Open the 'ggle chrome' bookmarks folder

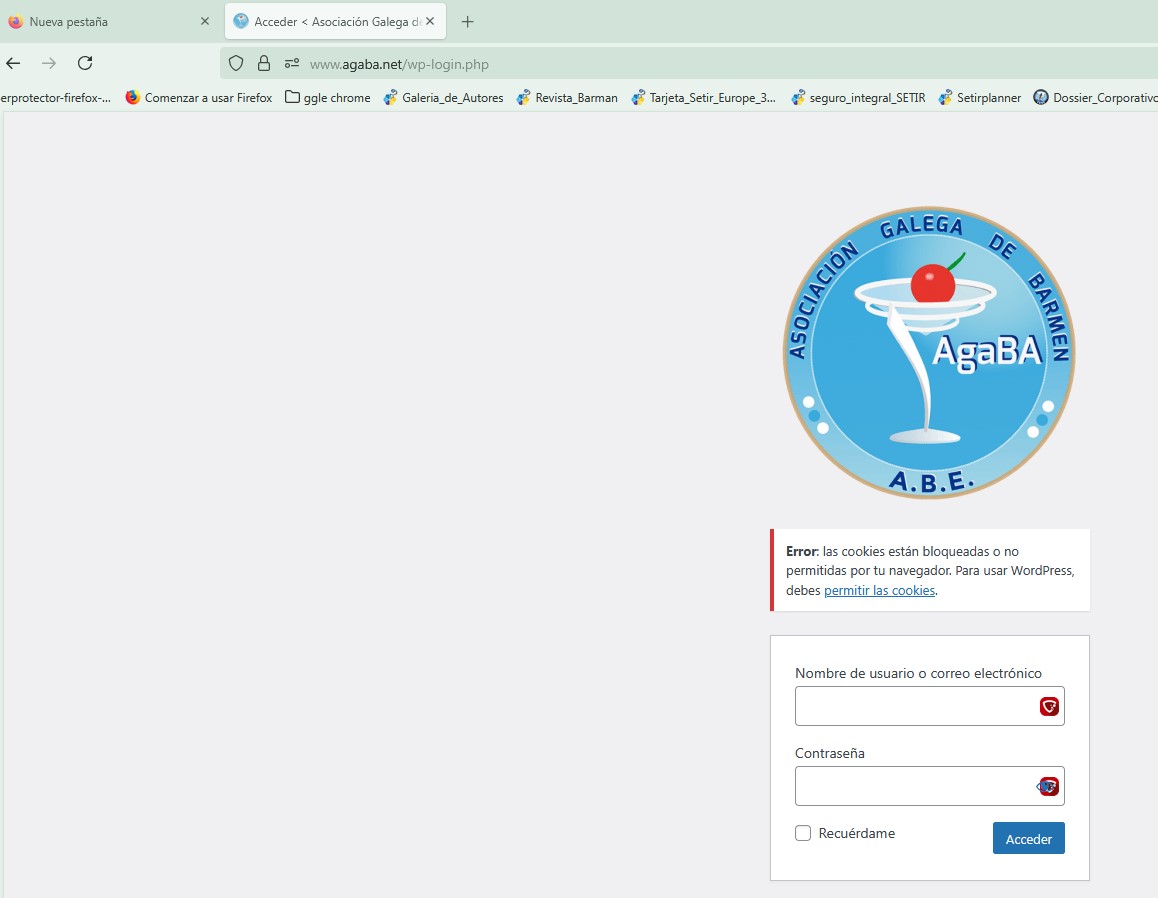(x=328, y=97)
